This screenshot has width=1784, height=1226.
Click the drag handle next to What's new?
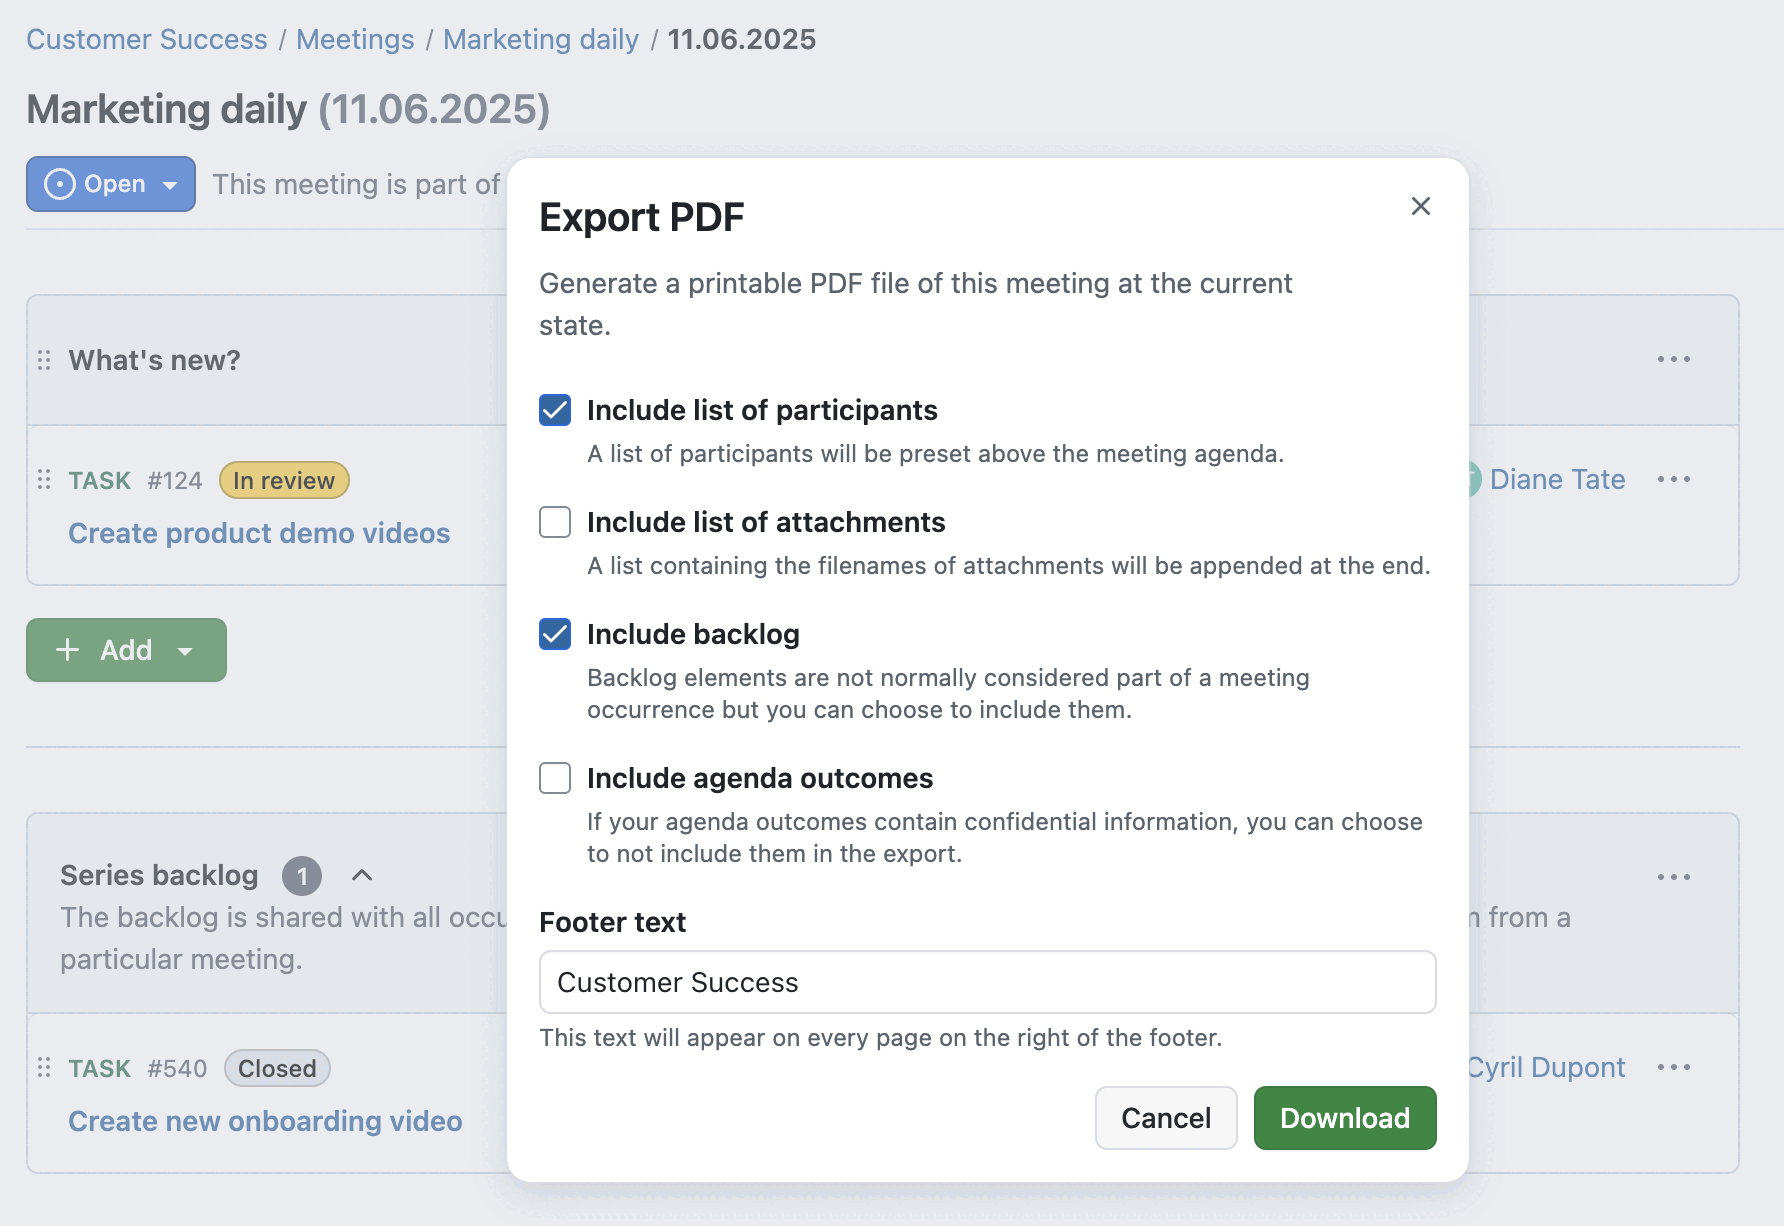click(42, 359)
